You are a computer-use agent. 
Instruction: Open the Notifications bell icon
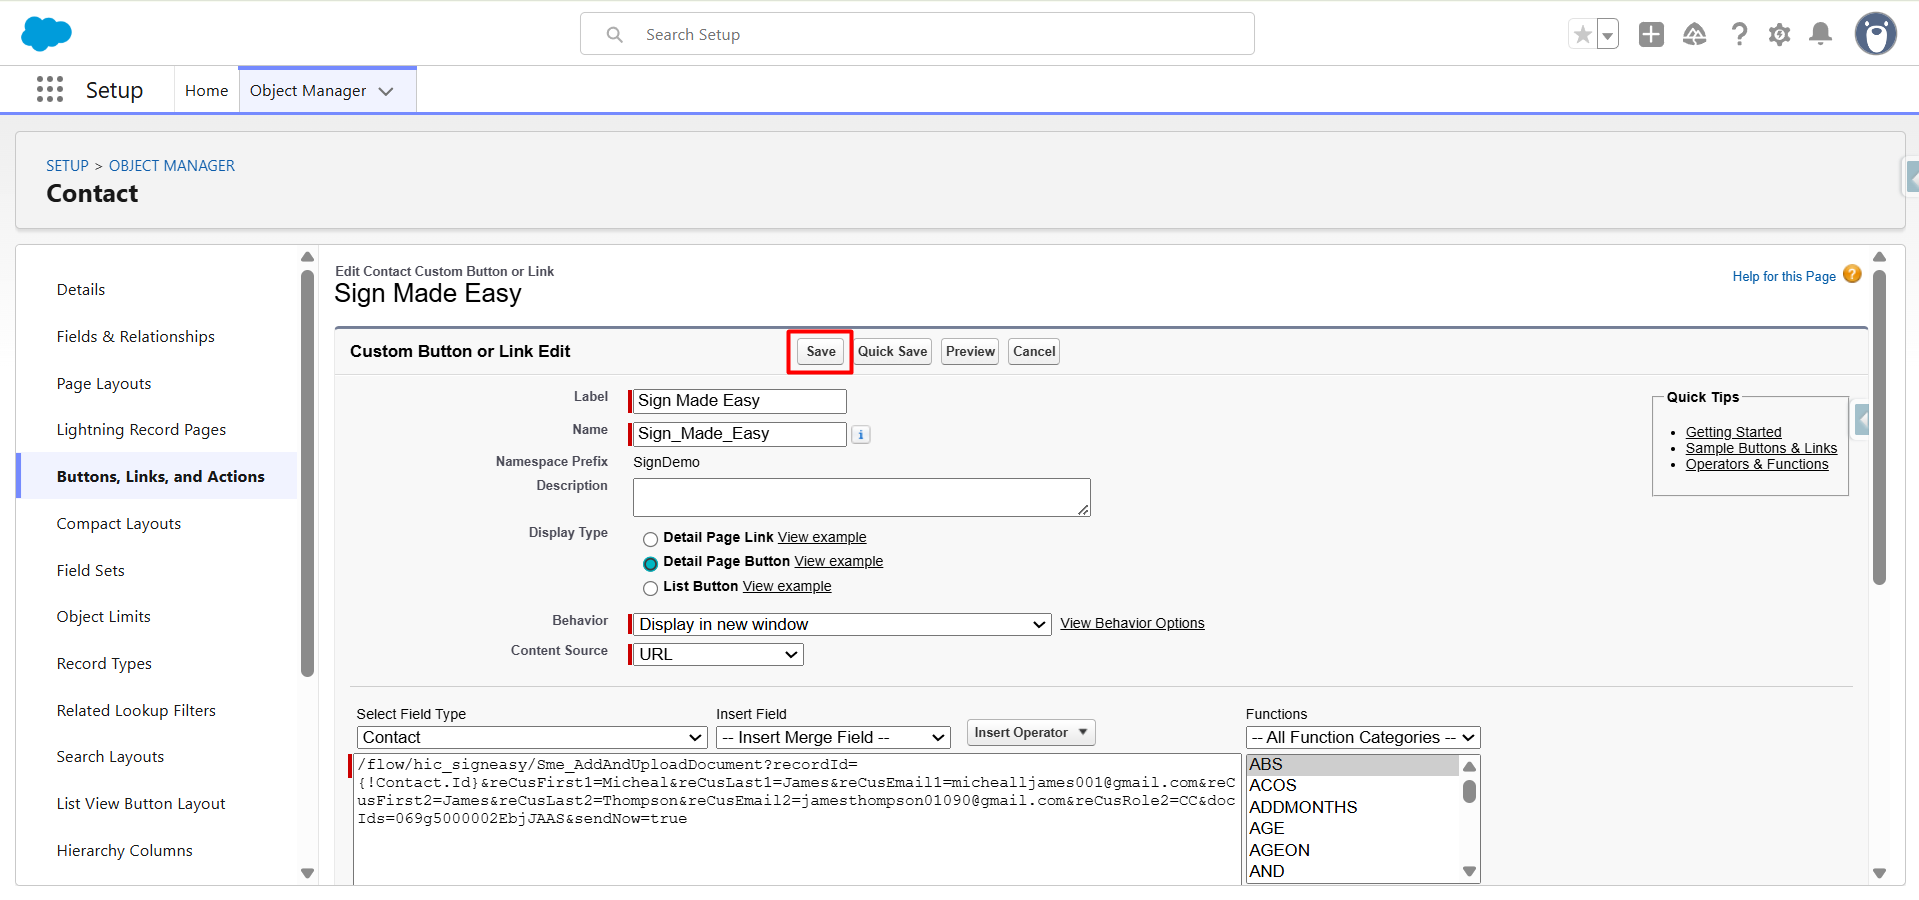pyautogui.click(x=1821, y=35)
